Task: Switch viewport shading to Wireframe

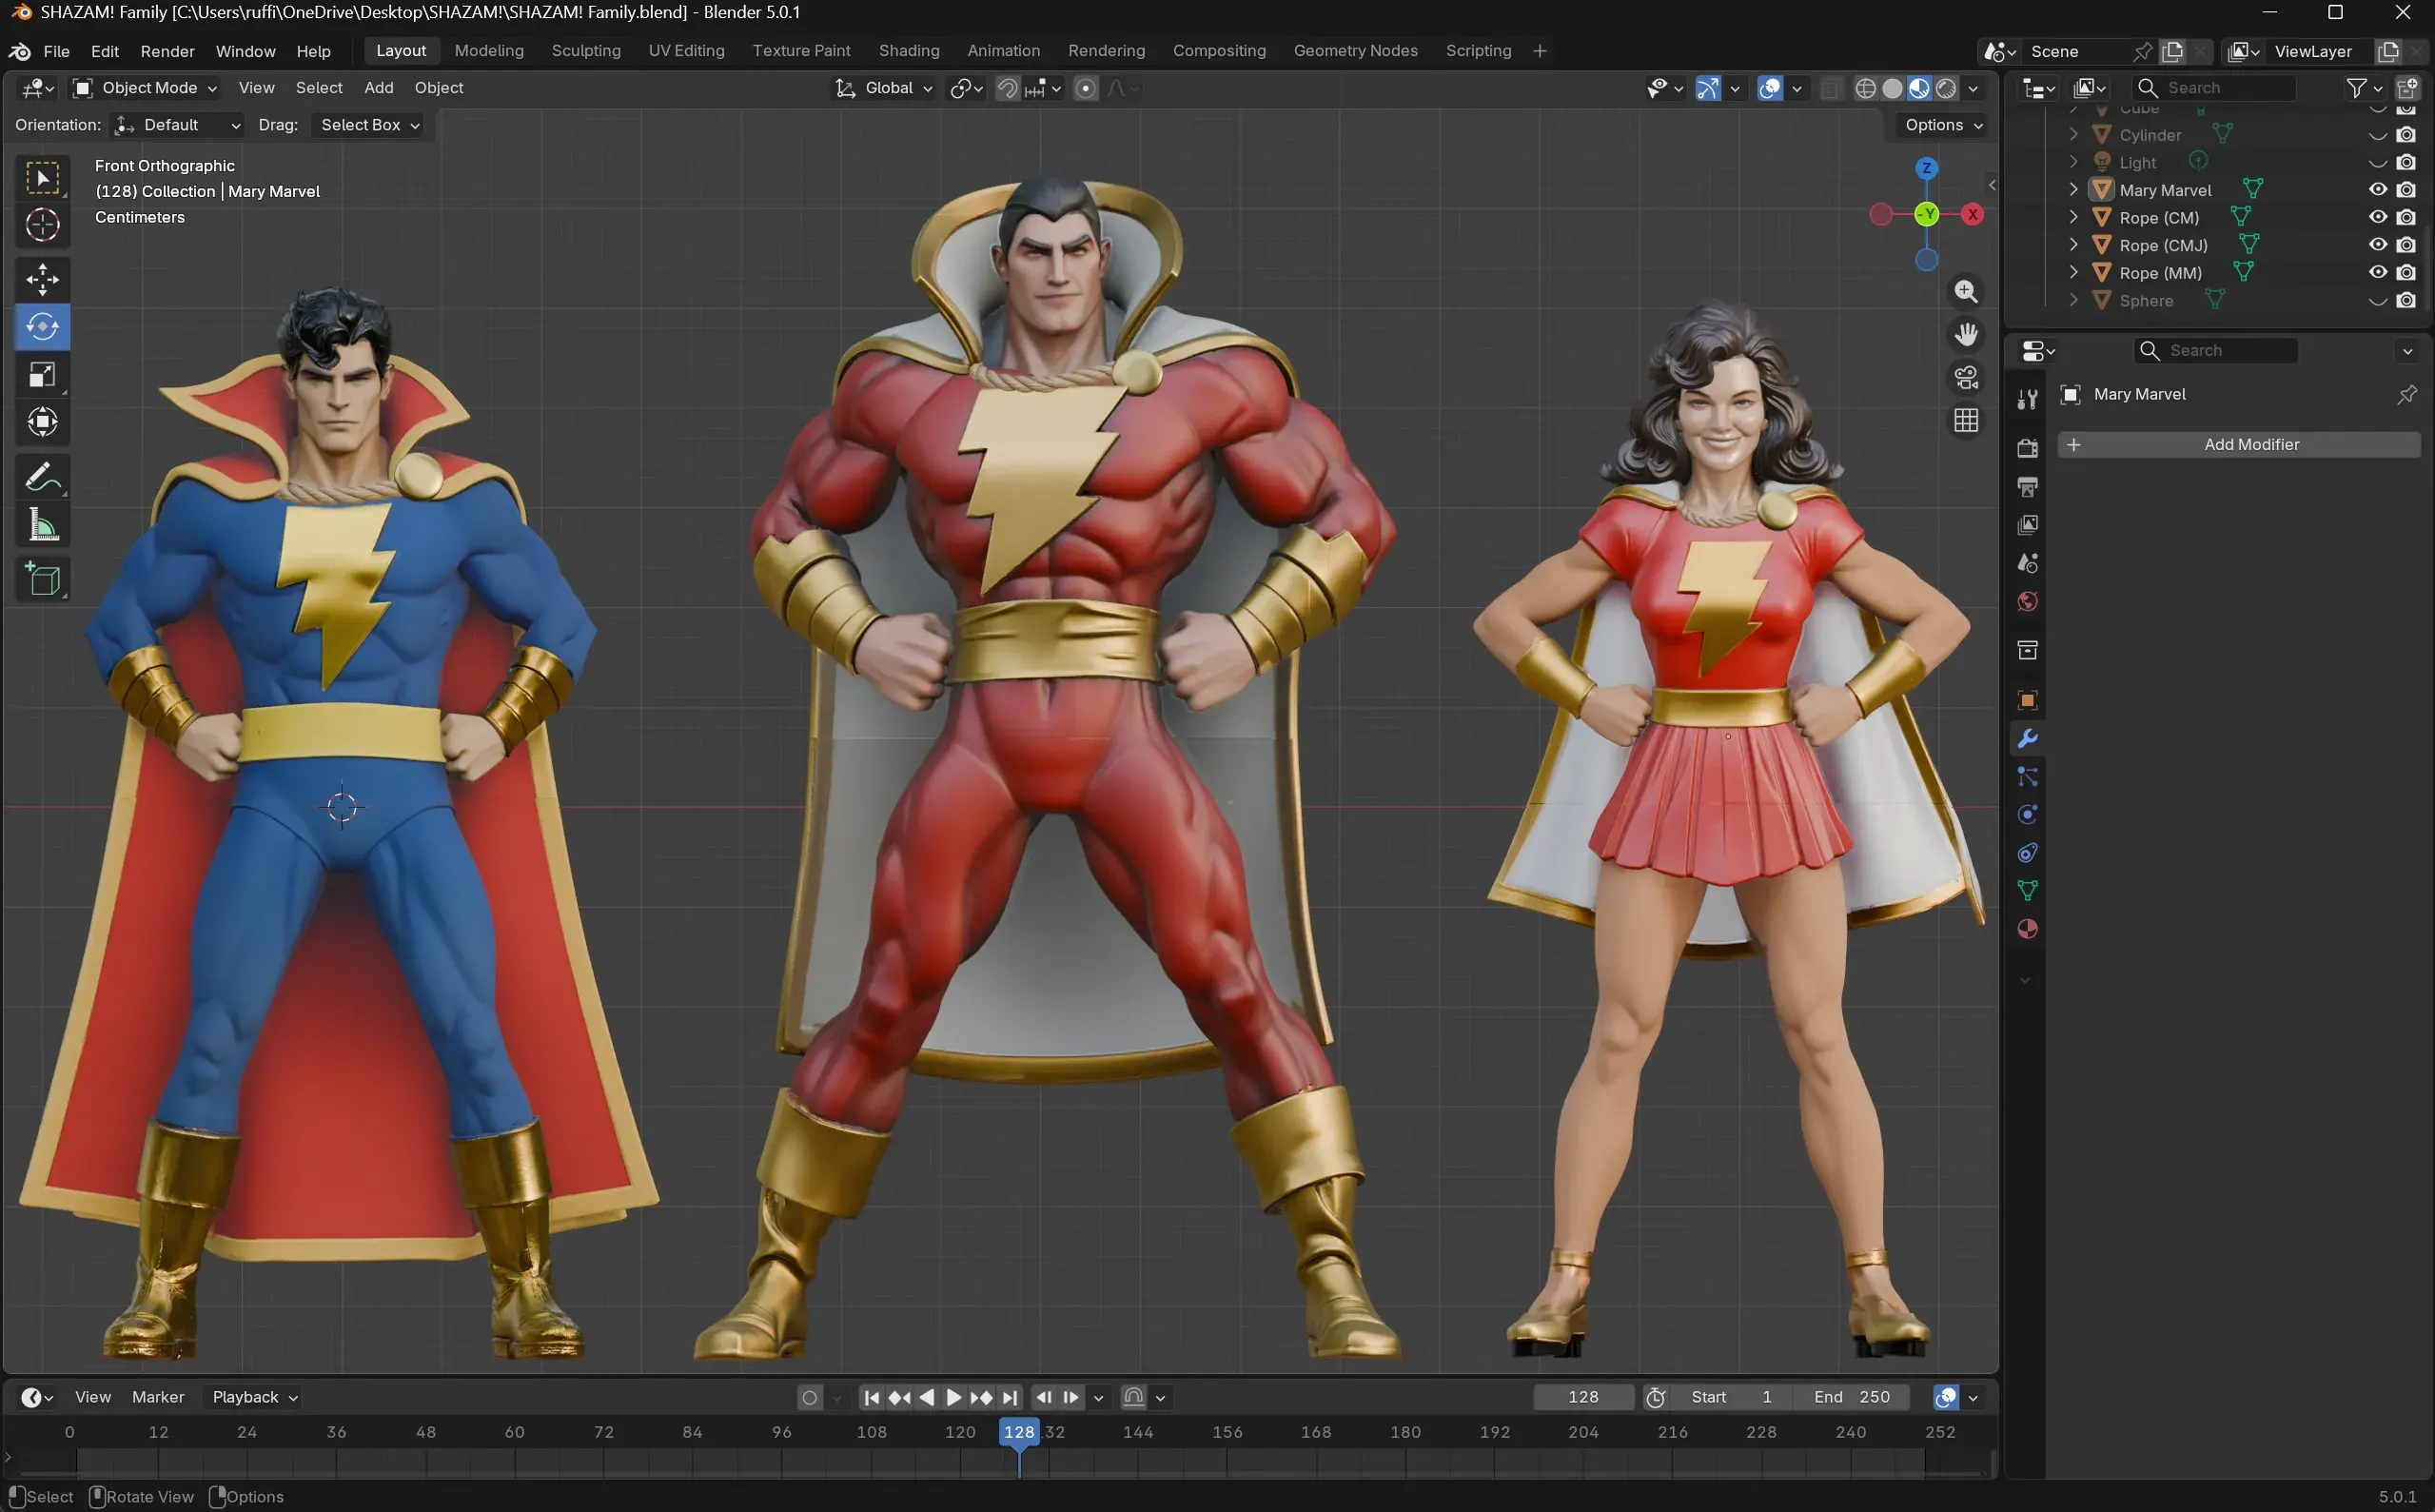Action: tap(1865, 88)
